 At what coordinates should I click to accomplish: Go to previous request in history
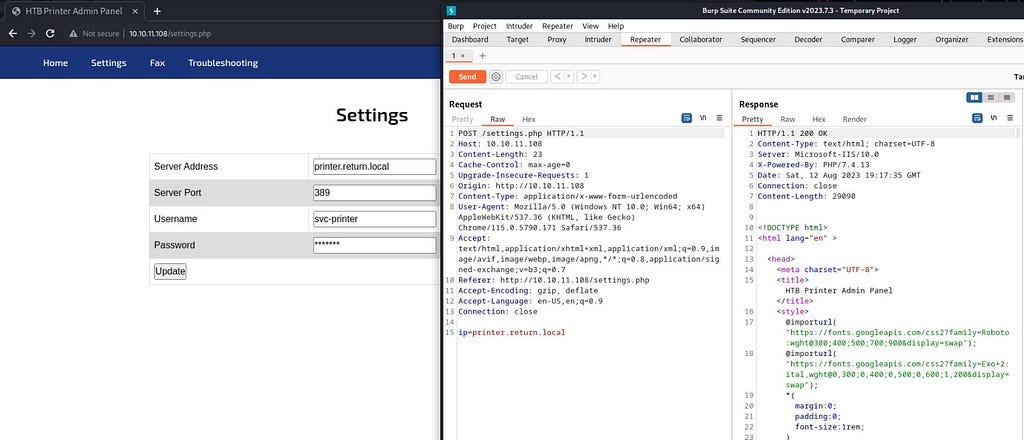558,76
